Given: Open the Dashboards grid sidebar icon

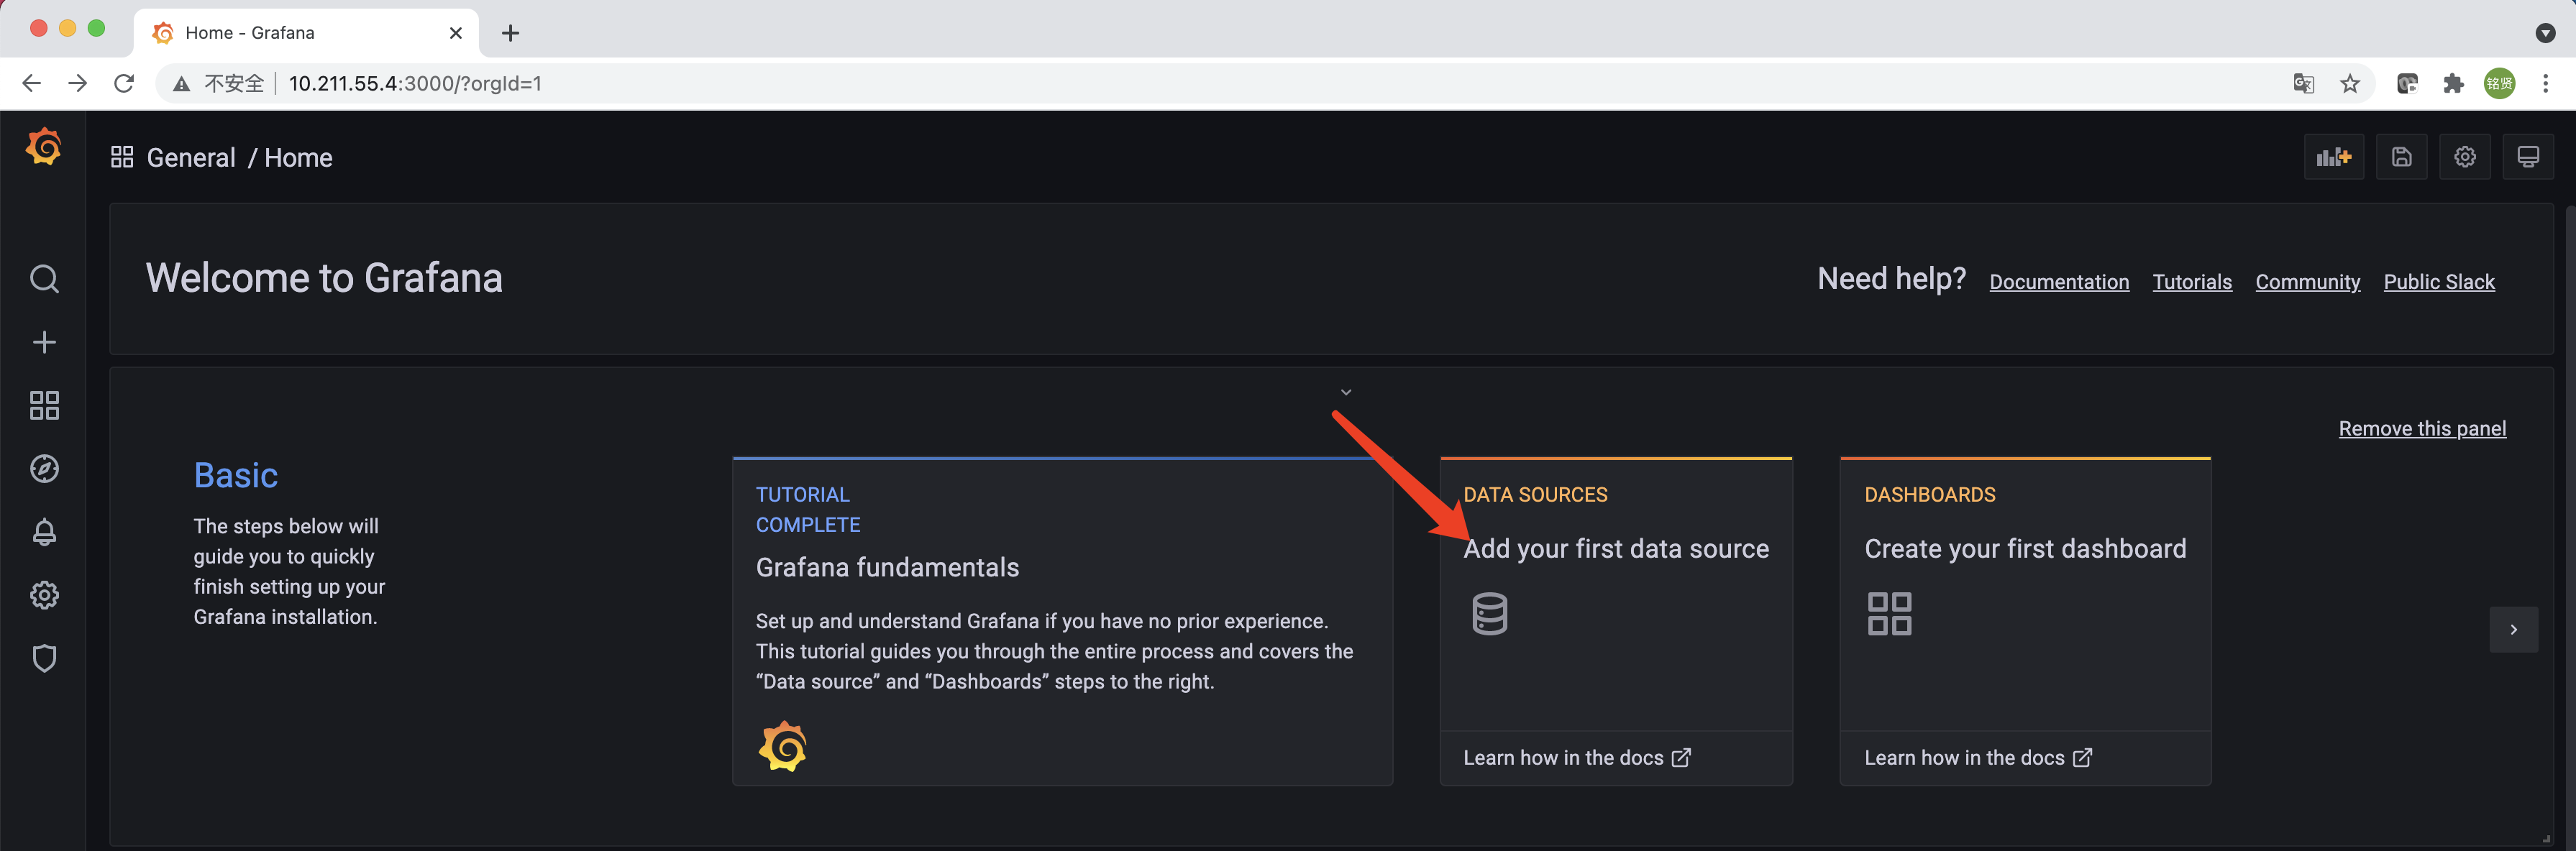Looking at the screenshot, I should 44,405.
